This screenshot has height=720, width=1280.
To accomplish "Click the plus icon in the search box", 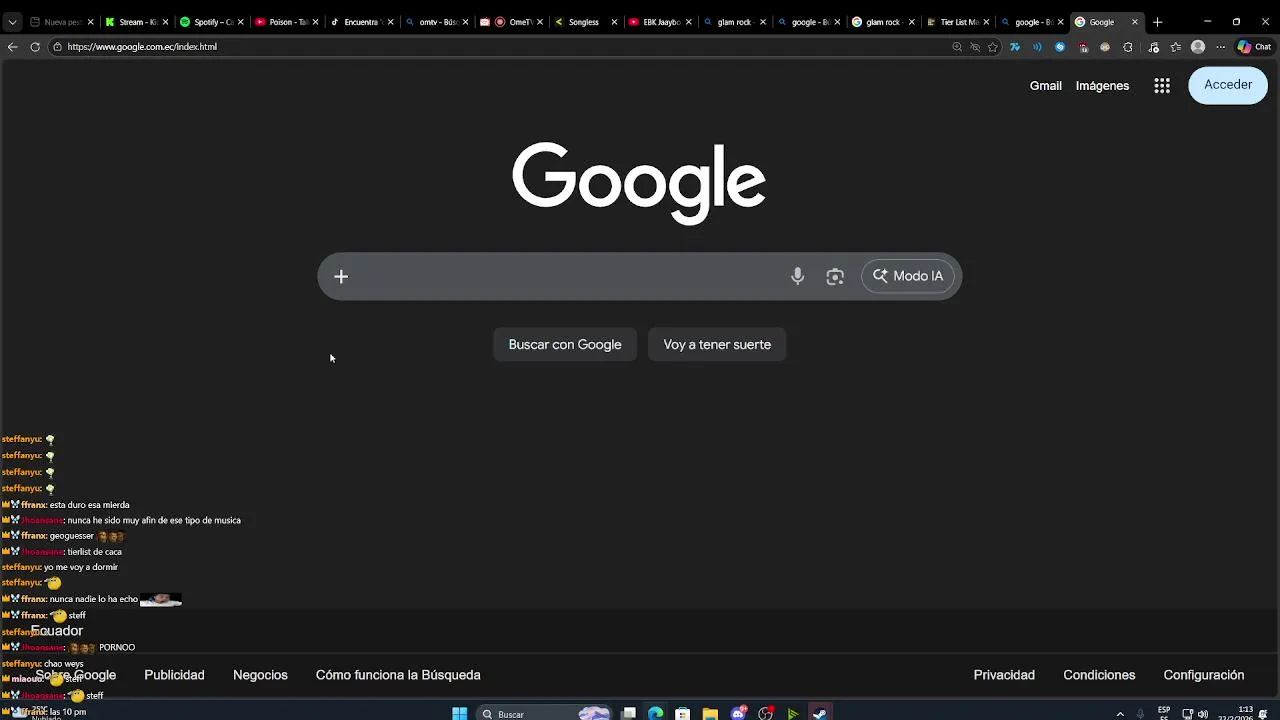I will pos(341,277).
